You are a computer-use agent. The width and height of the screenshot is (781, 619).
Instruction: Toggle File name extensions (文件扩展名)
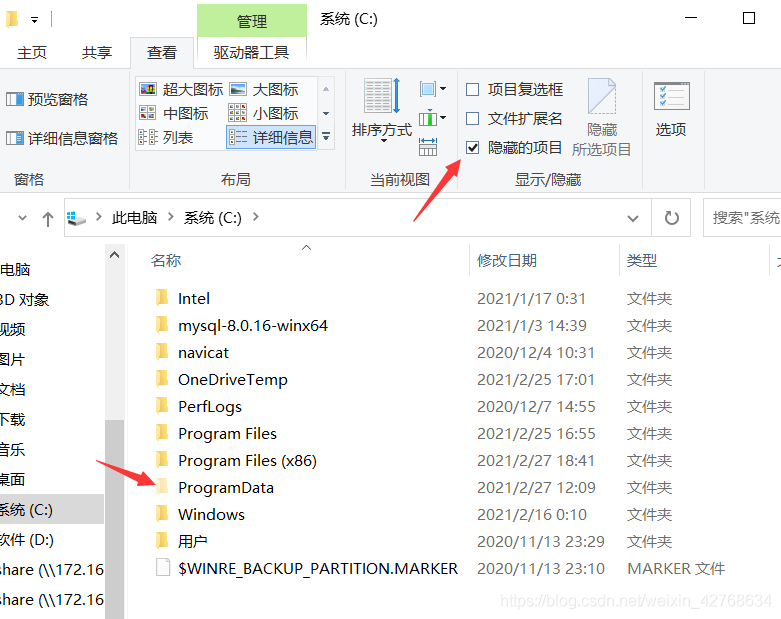coord(514,118)
